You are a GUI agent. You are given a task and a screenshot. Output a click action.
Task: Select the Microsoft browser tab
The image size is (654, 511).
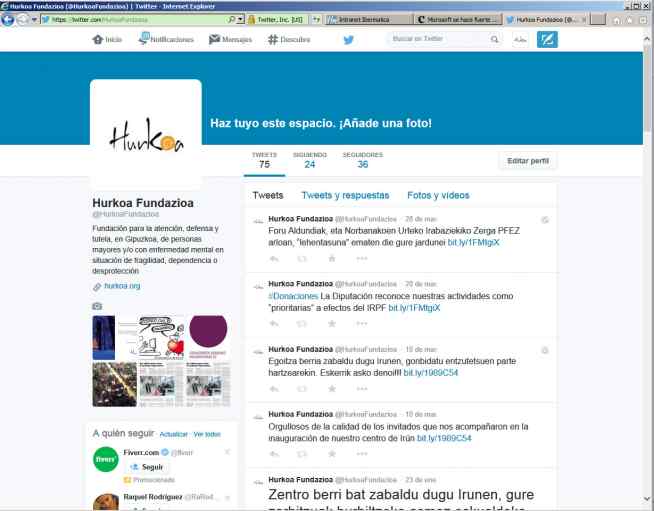pos(458,20)
